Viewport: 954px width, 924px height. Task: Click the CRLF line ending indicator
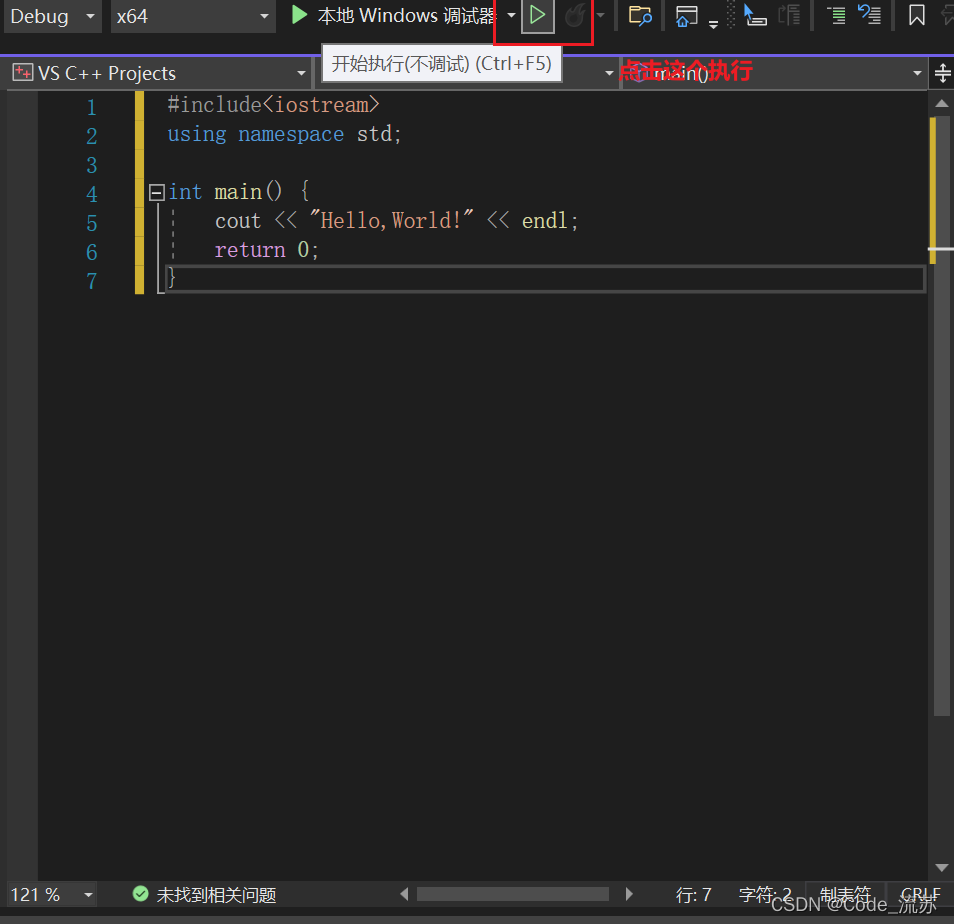click(920, 894)
